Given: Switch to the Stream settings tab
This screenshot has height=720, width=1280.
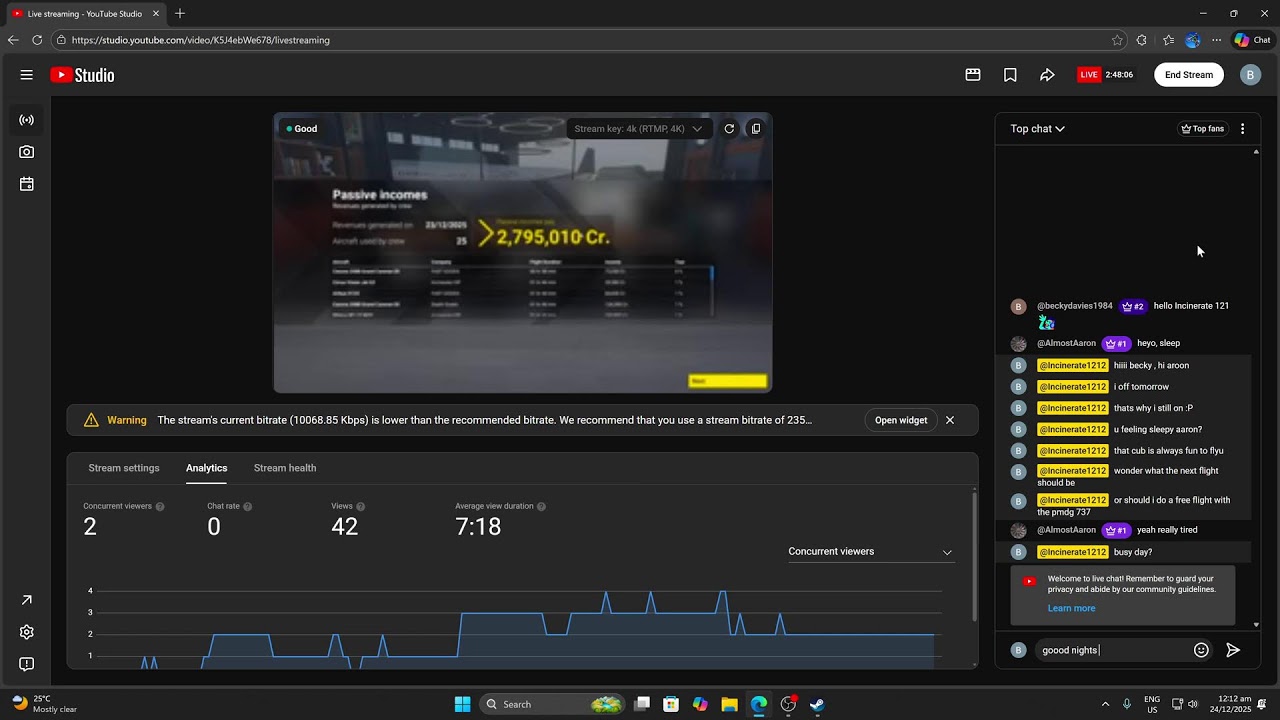Looking at the screenshot, I should tap(124, 468).
